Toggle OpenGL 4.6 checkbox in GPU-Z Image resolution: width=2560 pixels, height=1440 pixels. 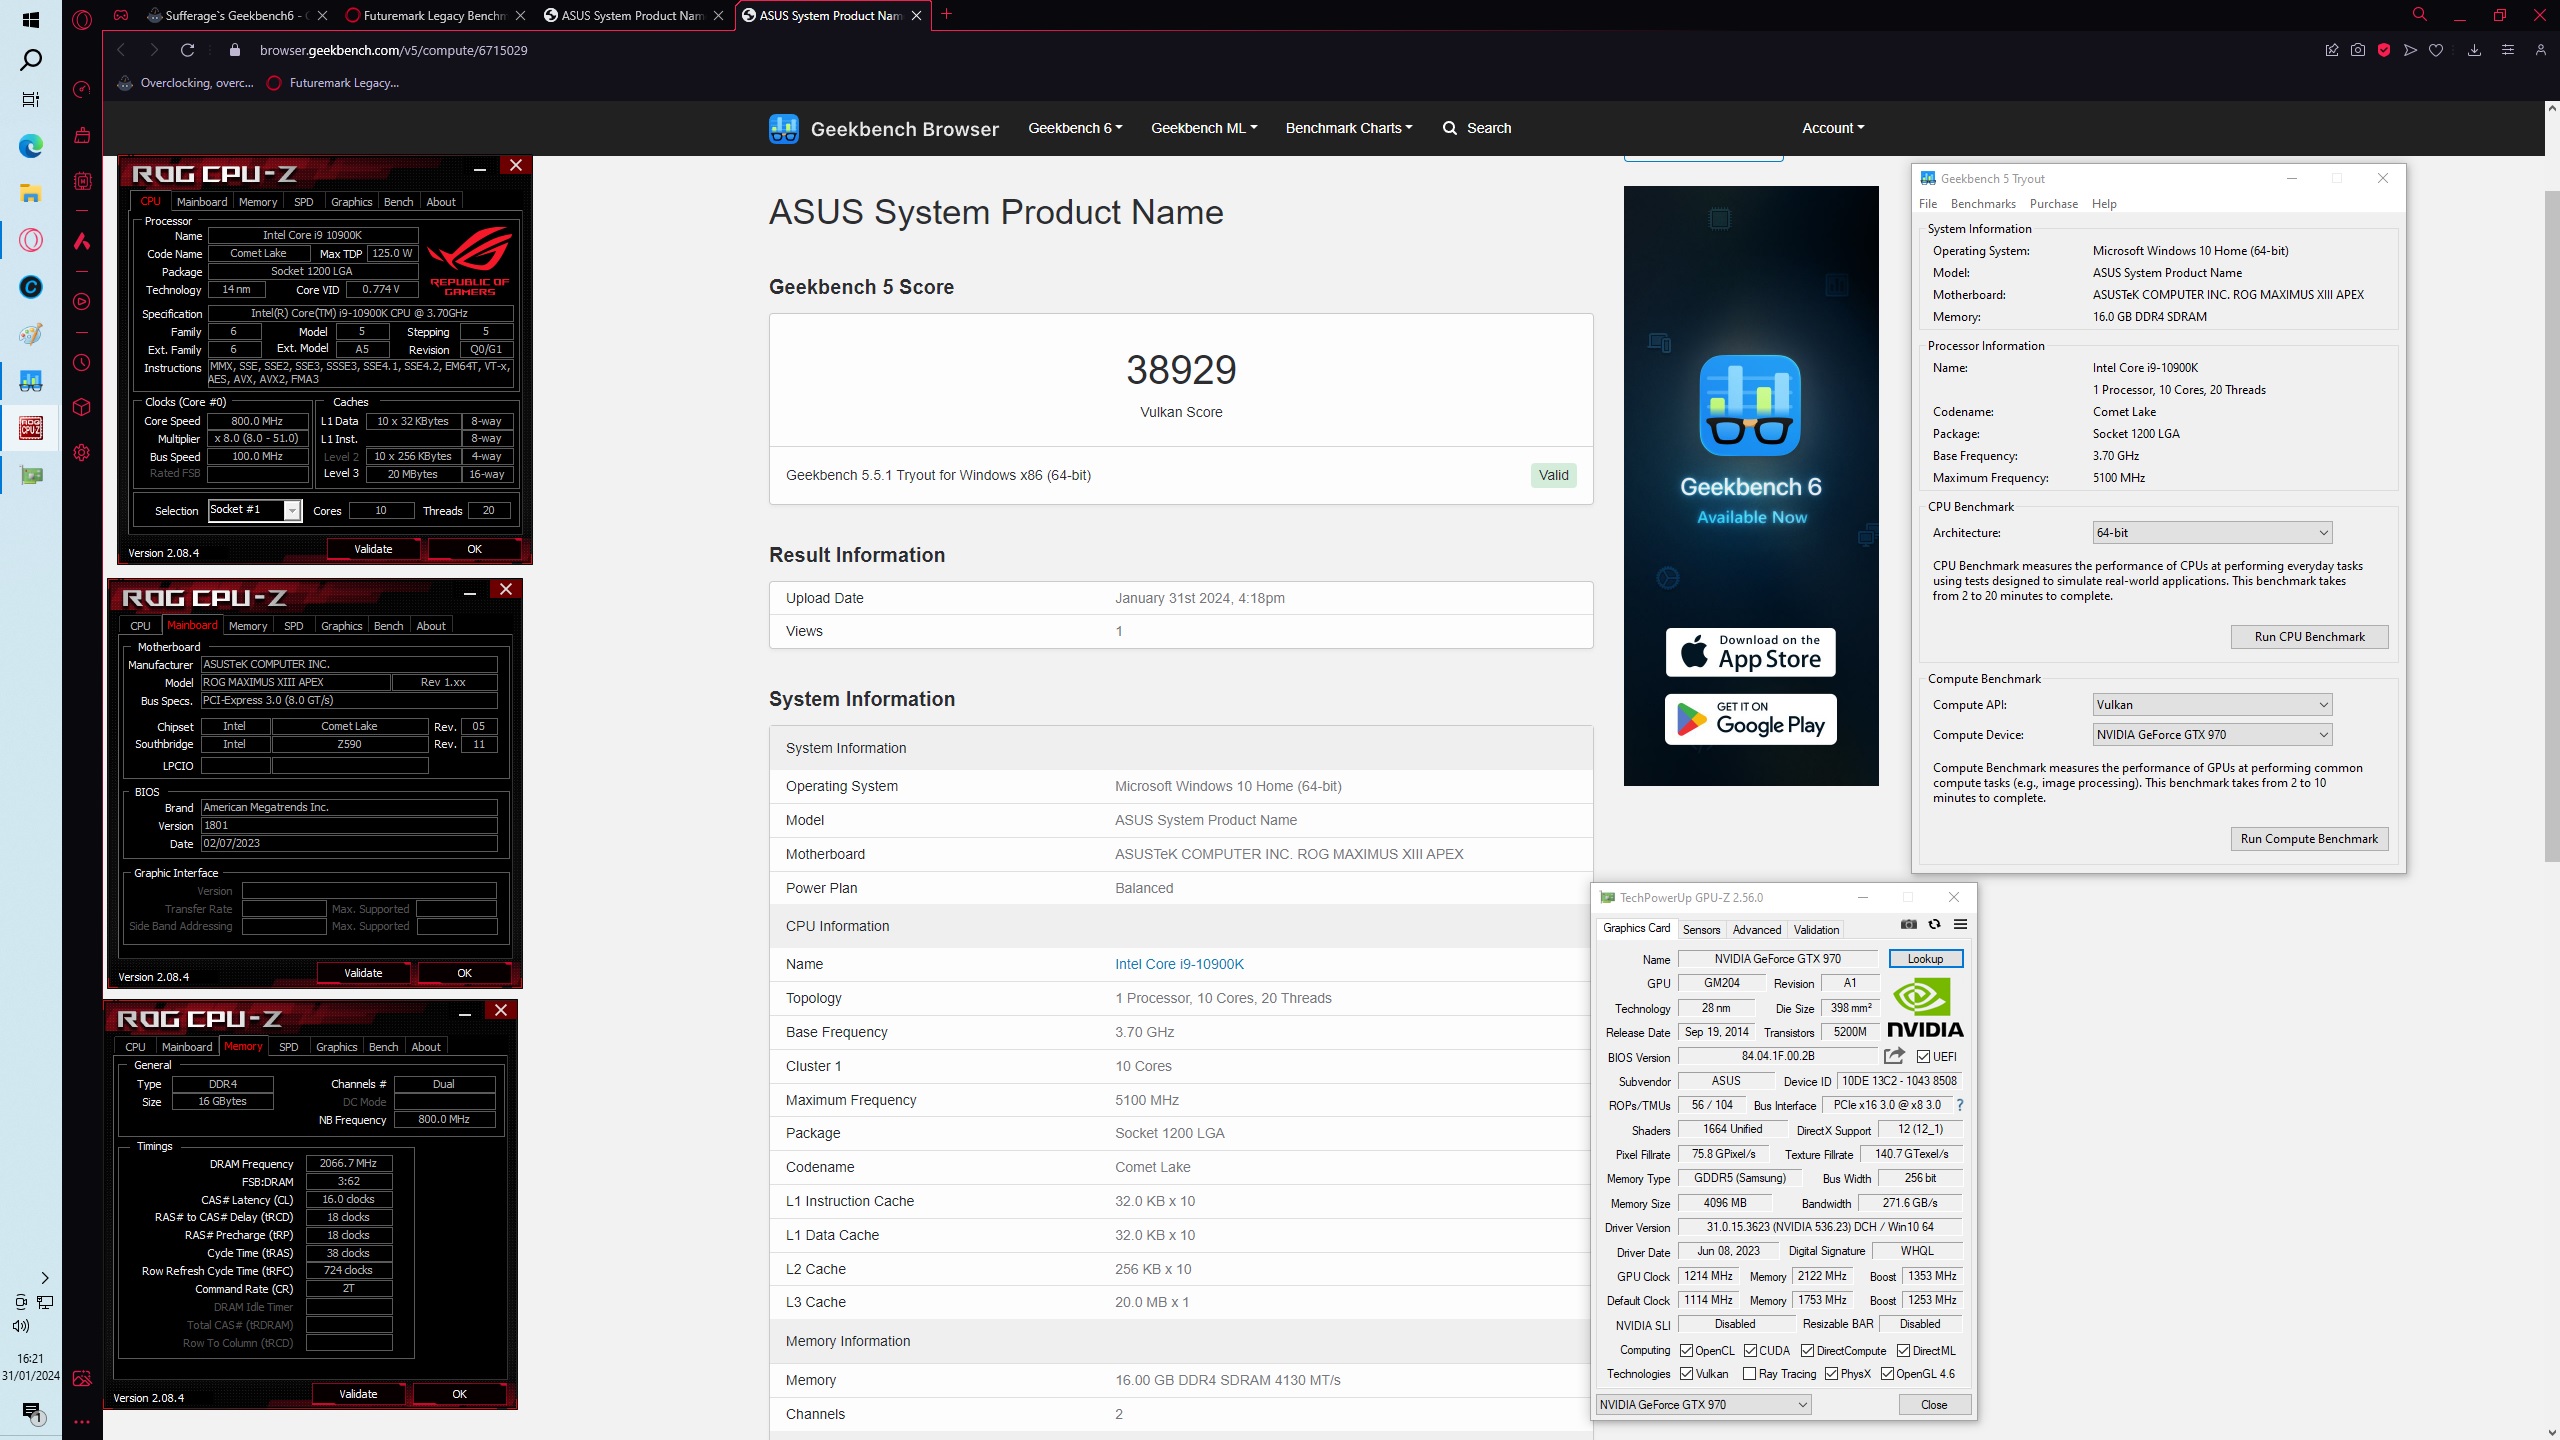click(x=1887, y=1374)
